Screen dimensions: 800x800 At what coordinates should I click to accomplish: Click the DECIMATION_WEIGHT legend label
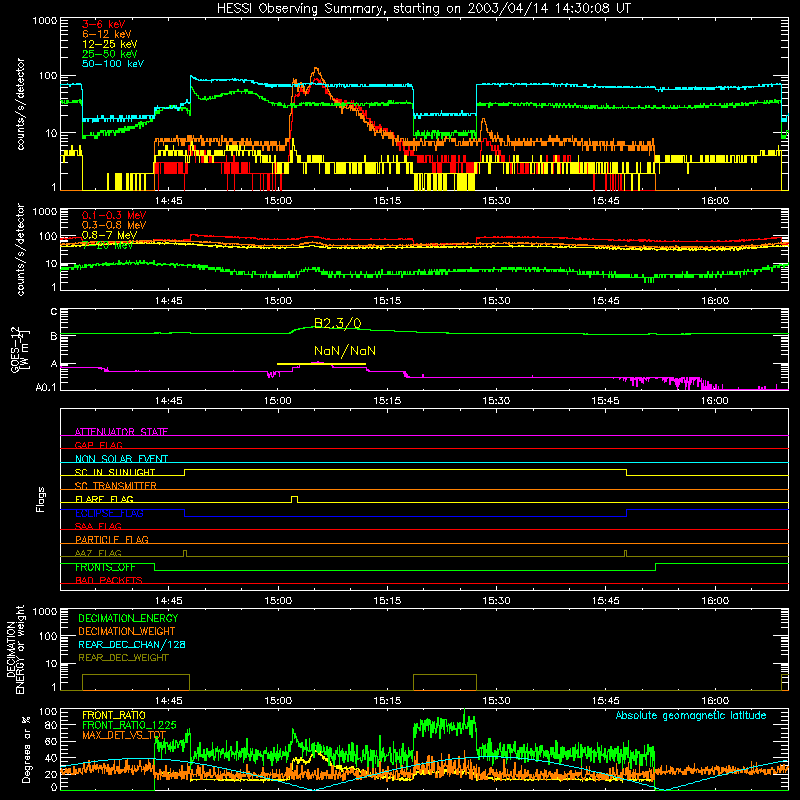[x=127, y=631]
